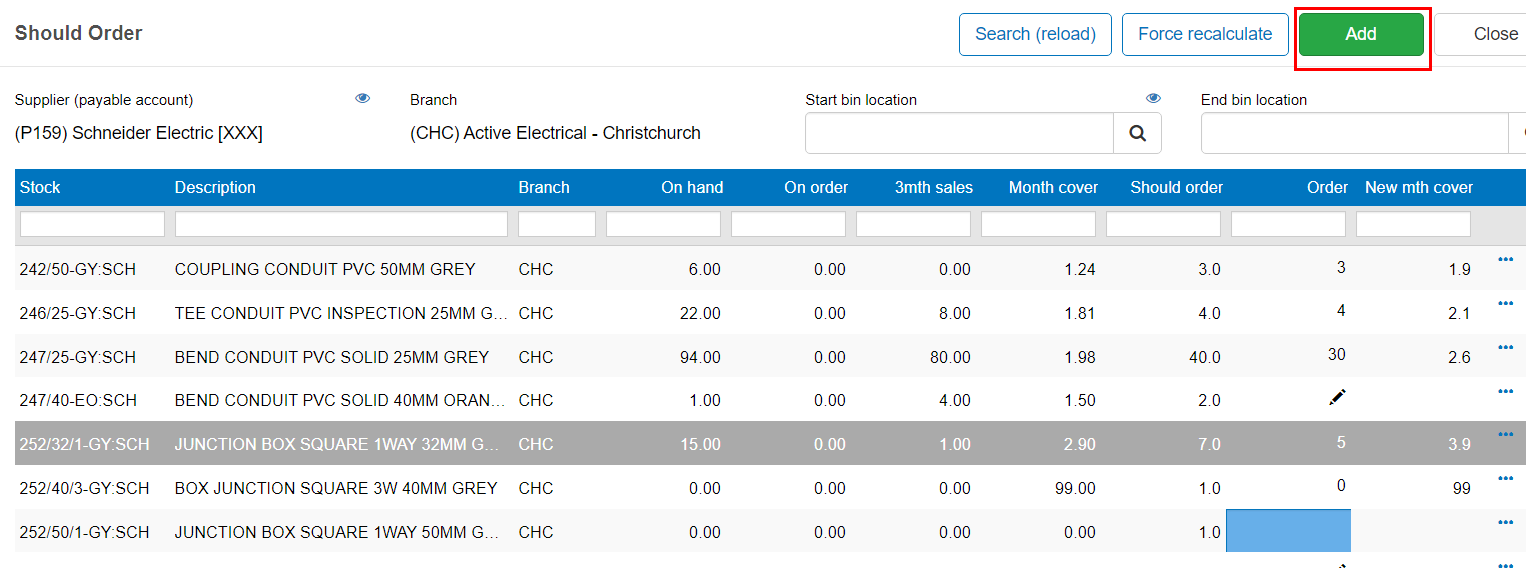Screen dimensions: 1526x568
Task: Open three-dots menu for 246/25-GY:SCH row
Action: 1506,304
